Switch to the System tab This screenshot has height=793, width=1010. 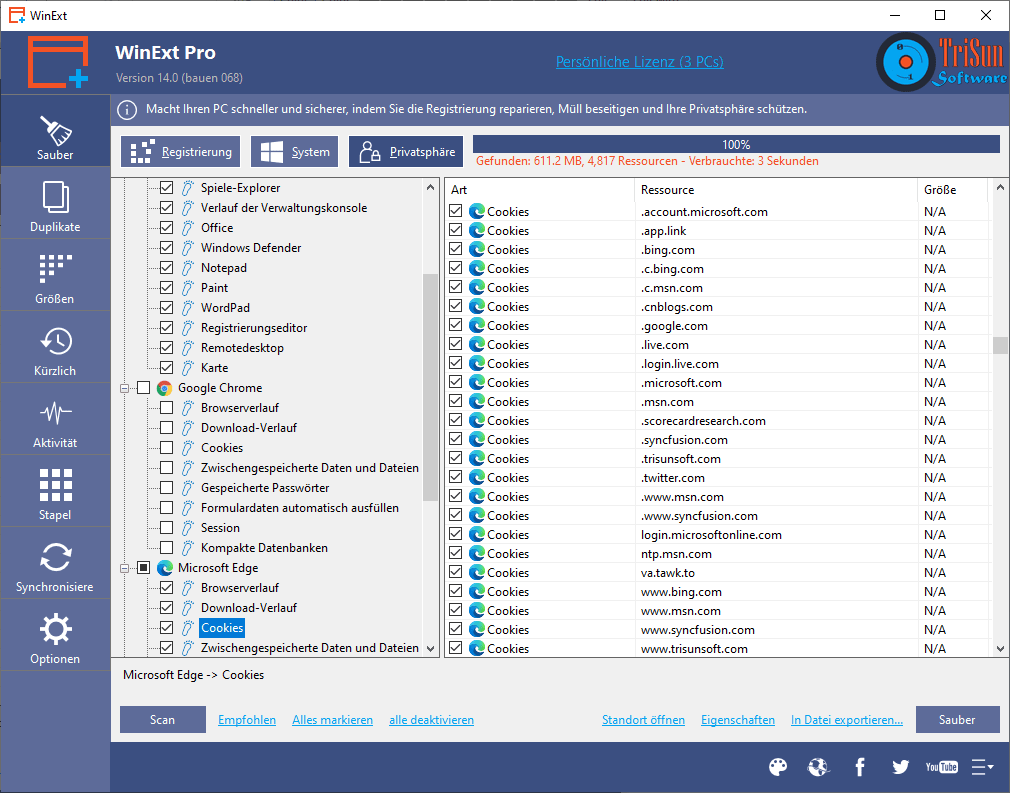tap(294, 151)
